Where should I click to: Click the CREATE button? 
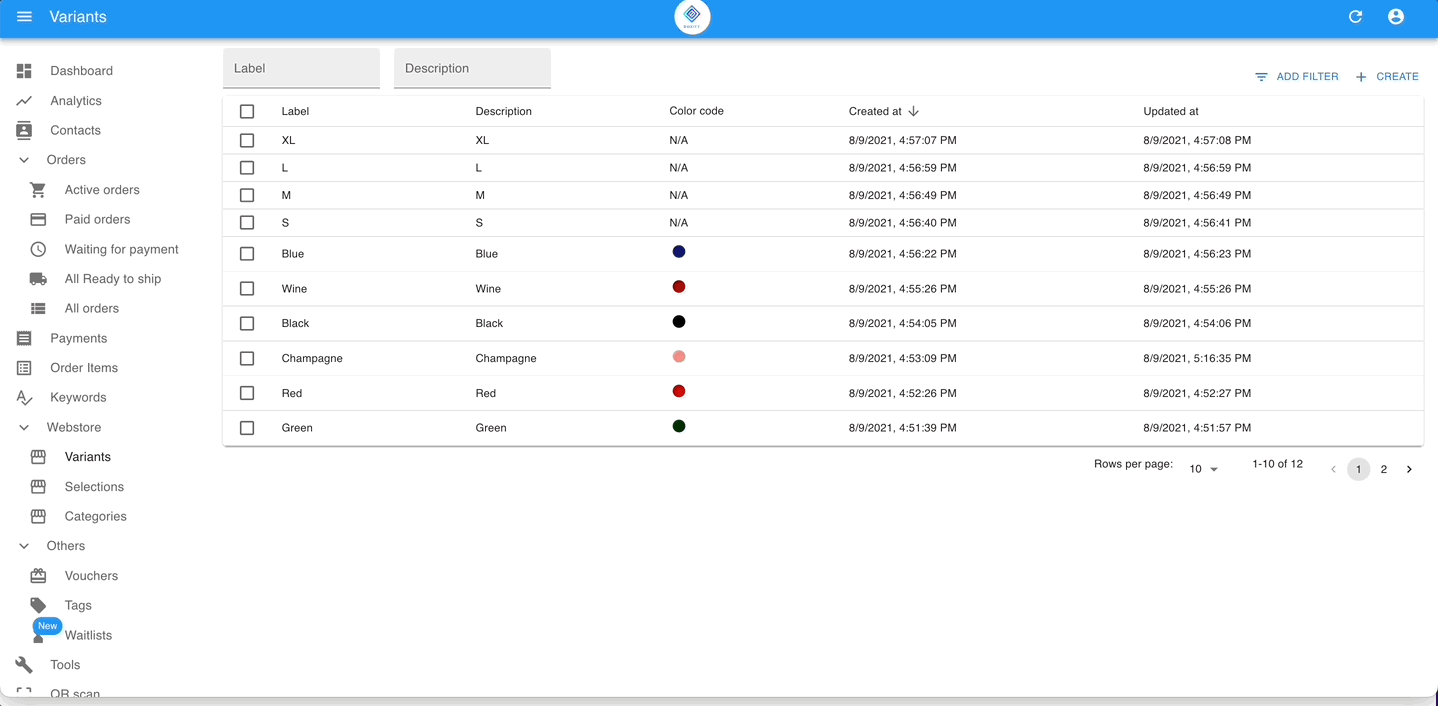click(x=1387, y=77)
